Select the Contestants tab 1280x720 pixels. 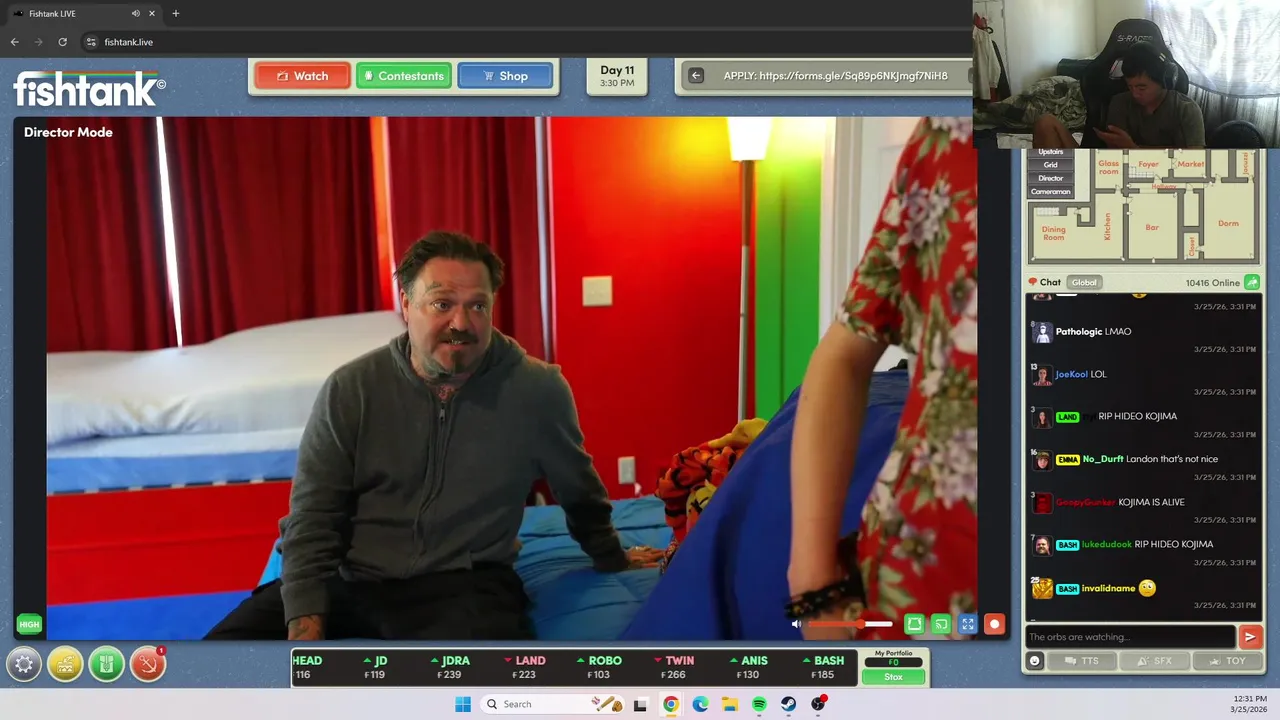point(404,76)
